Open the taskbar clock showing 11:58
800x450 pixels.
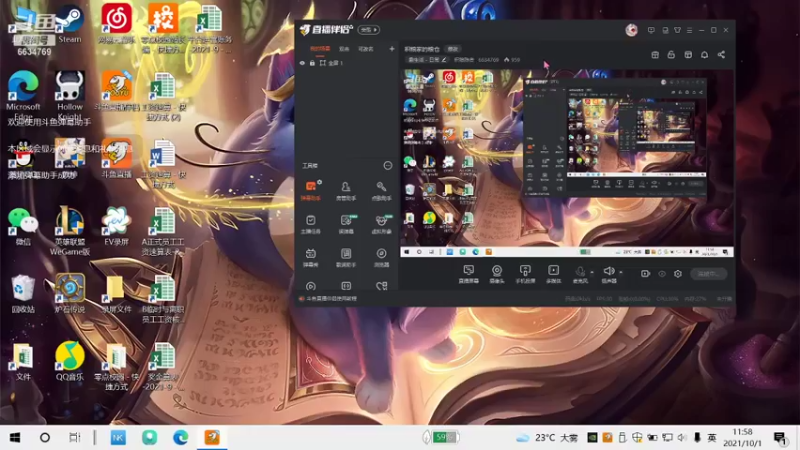pos(742,437)
